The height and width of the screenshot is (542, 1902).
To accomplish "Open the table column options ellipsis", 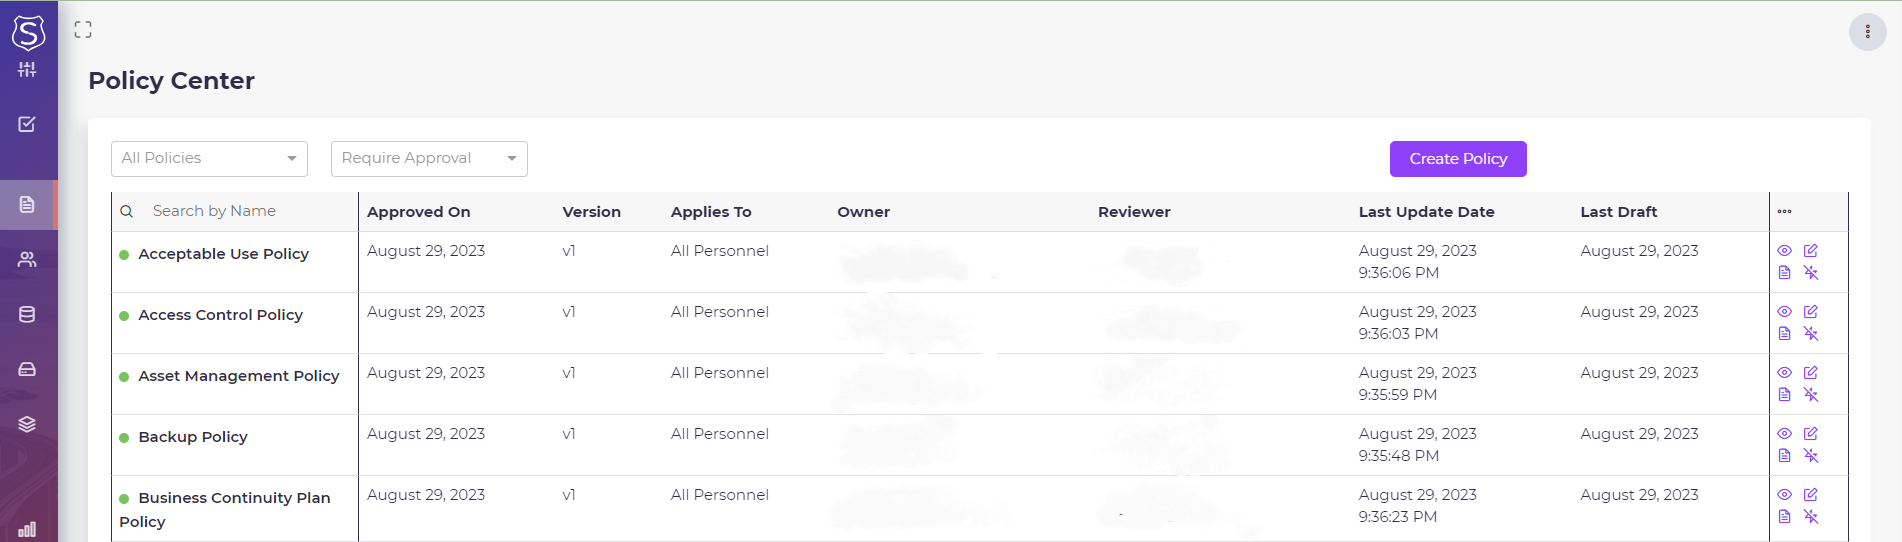I will click(x=1785, y=212).
